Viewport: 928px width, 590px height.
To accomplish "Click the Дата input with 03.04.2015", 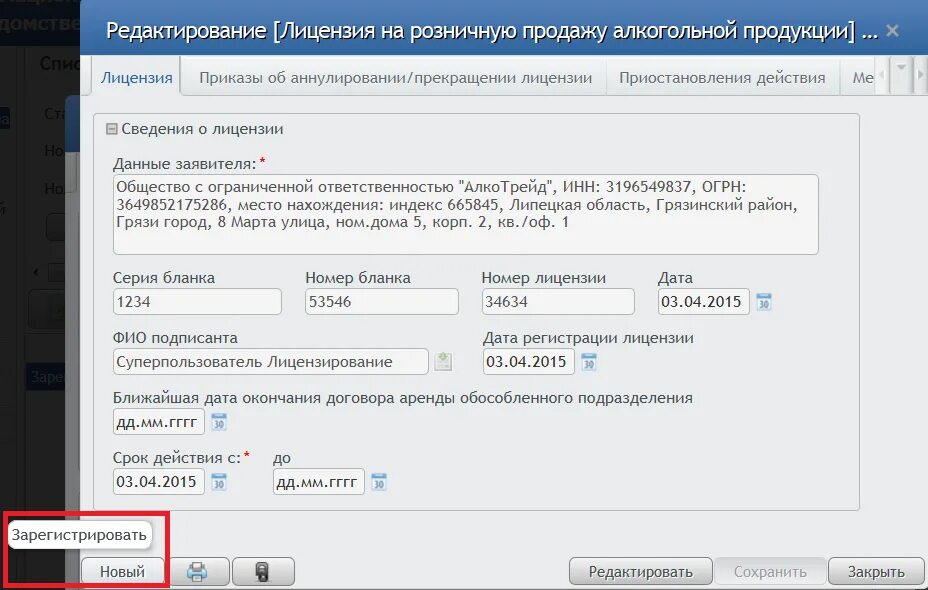I will [x=704, y=302].
